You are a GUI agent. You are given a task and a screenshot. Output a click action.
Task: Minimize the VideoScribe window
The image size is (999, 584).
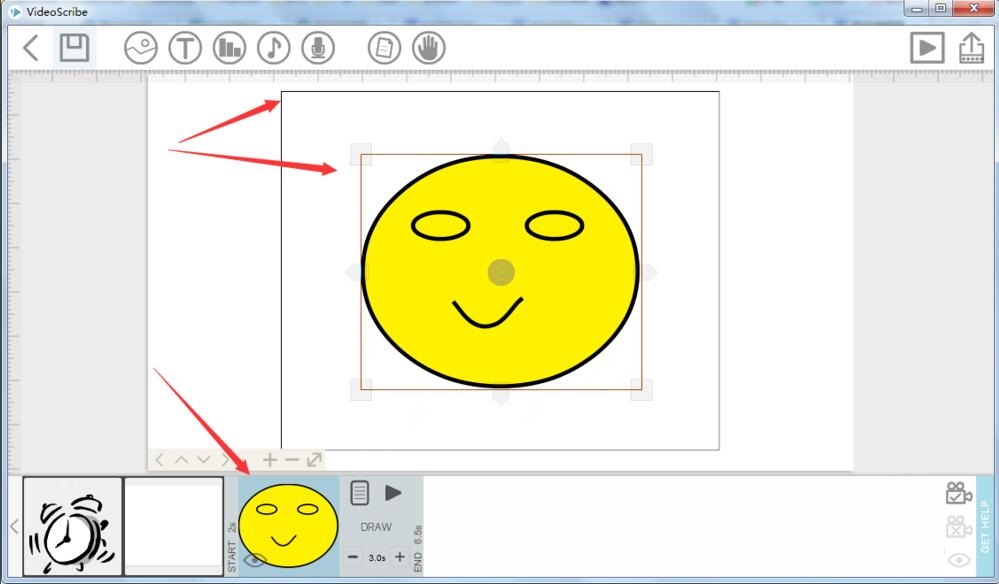click(x=917, y=8)
